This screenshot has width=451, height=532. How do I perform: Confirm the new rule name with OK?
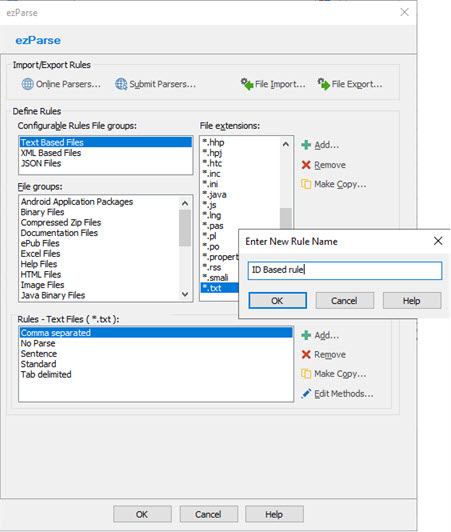tap(277, 301)
